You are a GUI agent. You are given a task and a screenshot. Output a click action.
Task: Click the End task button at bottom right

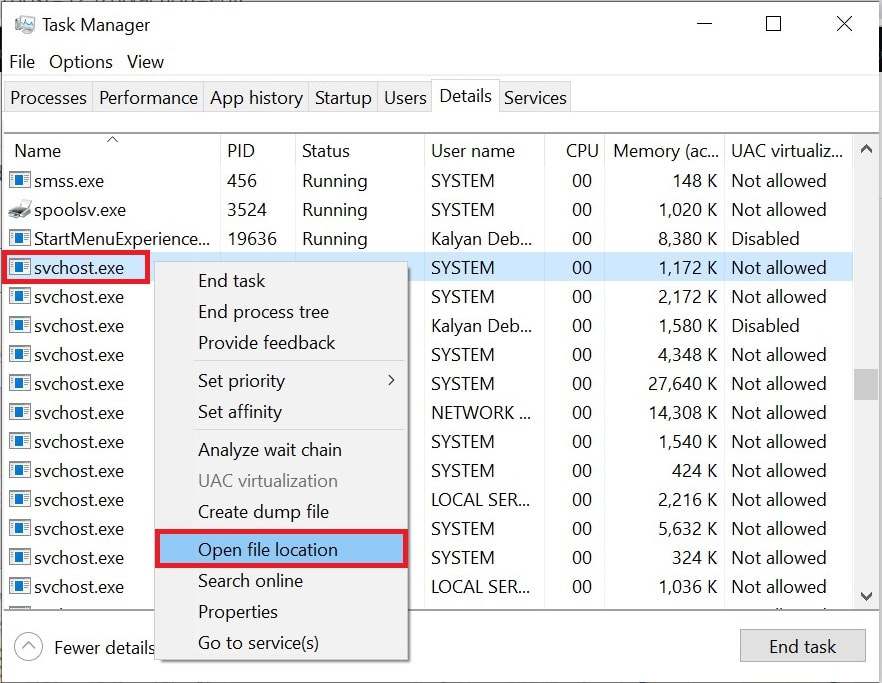[802, 646]
